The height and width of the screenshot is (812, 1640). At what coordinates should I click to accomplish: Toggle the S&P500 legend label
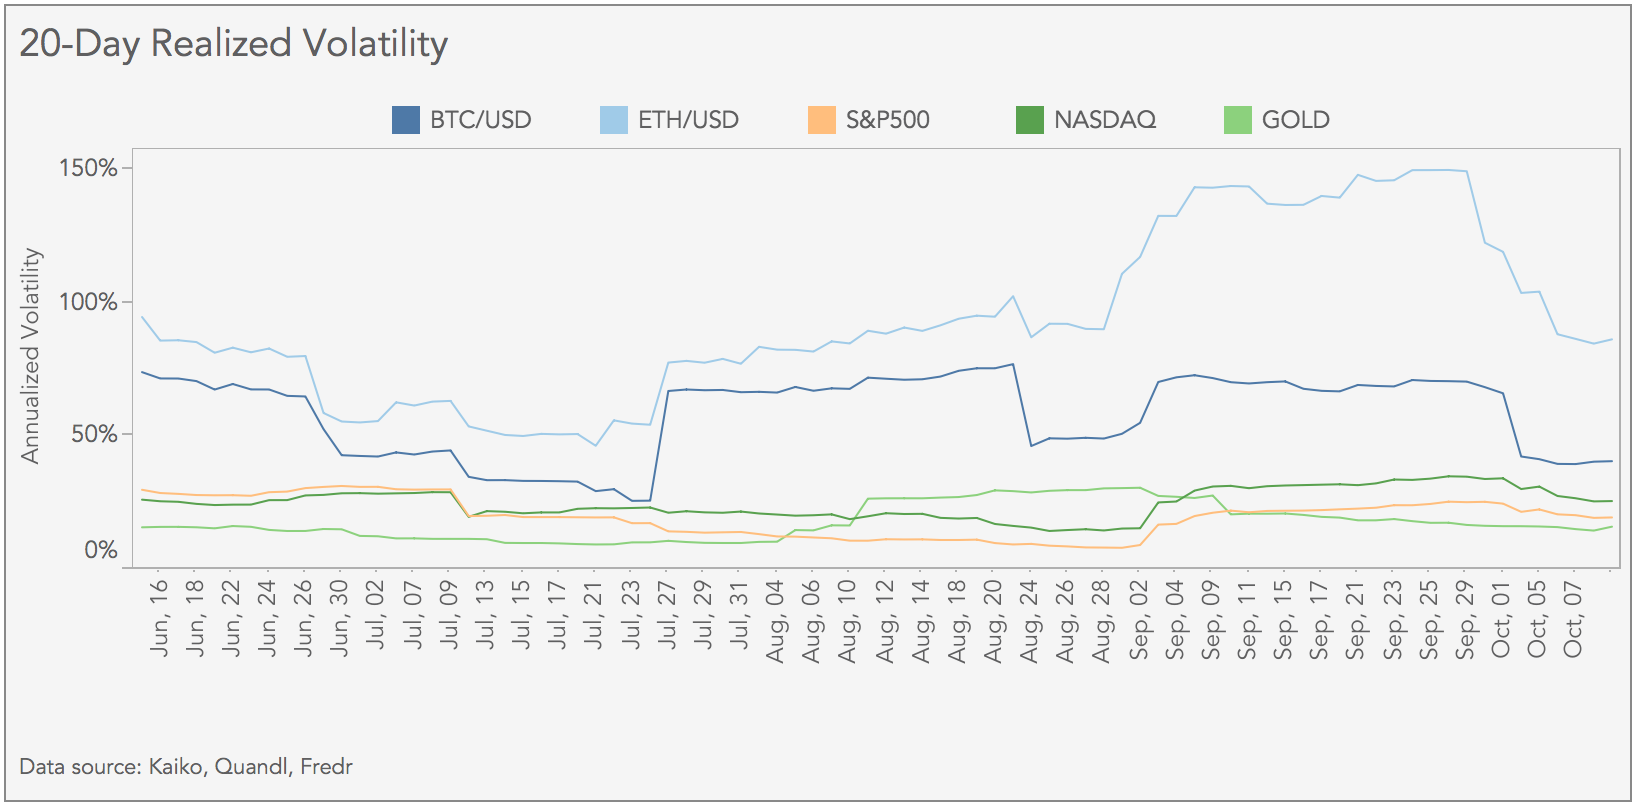coord(887,120)
